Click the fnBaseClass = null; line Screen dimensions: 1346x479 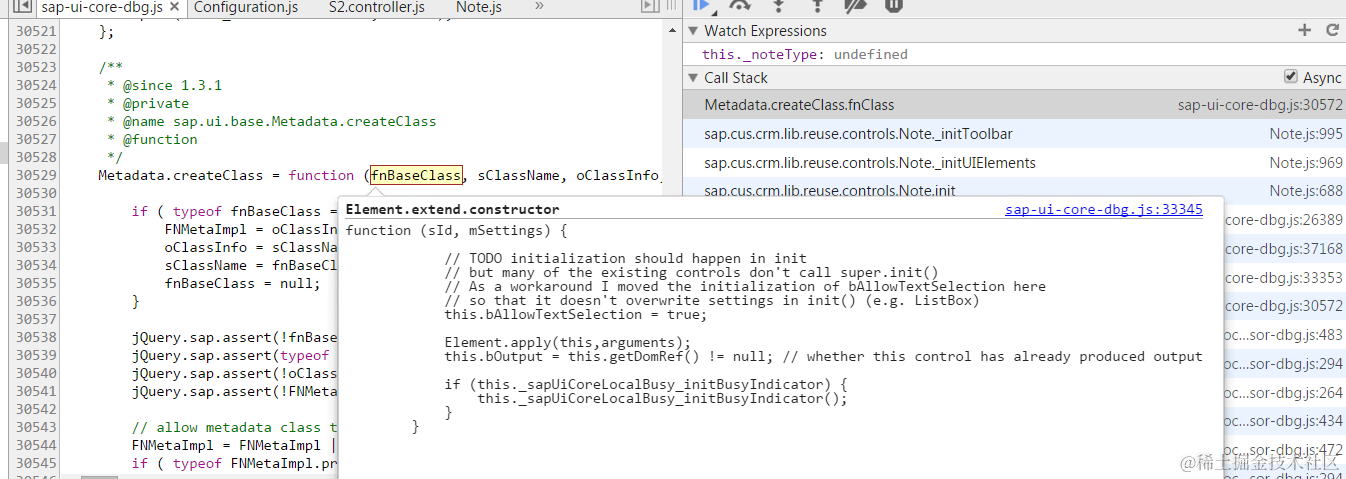pyautogui.click(x=242, y=284)
